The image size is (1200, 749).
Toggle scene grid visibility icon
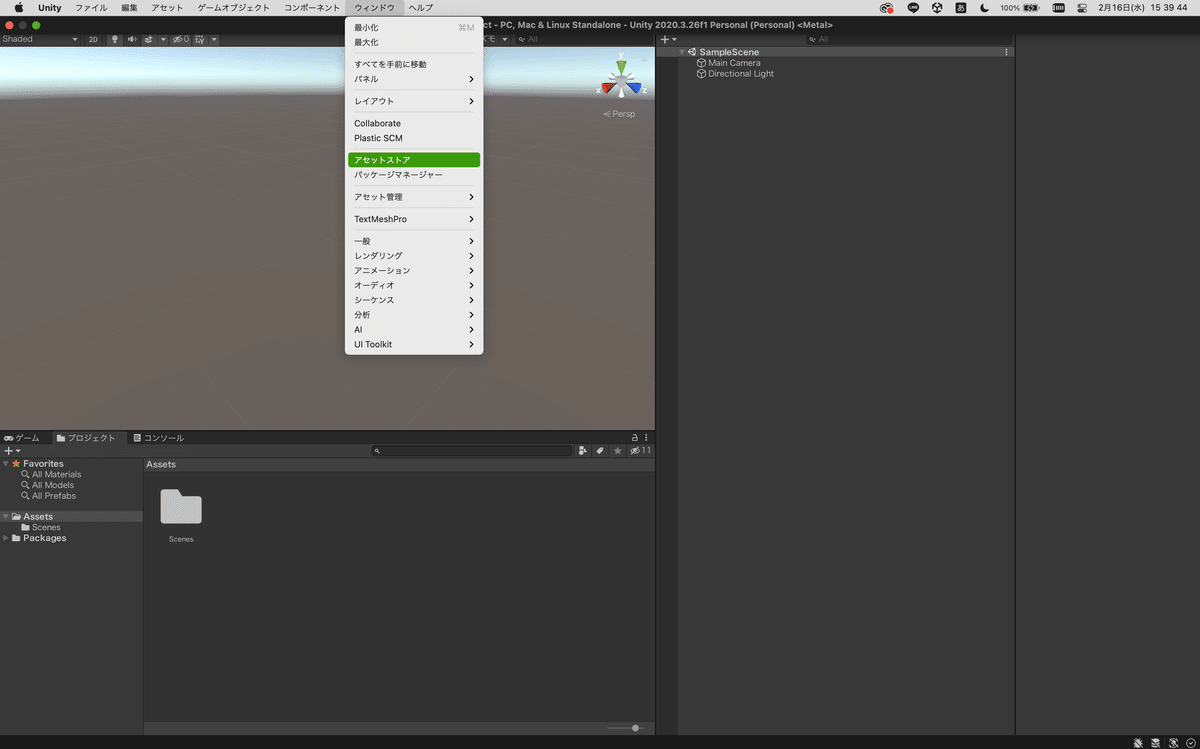click(x=200, y=39)
